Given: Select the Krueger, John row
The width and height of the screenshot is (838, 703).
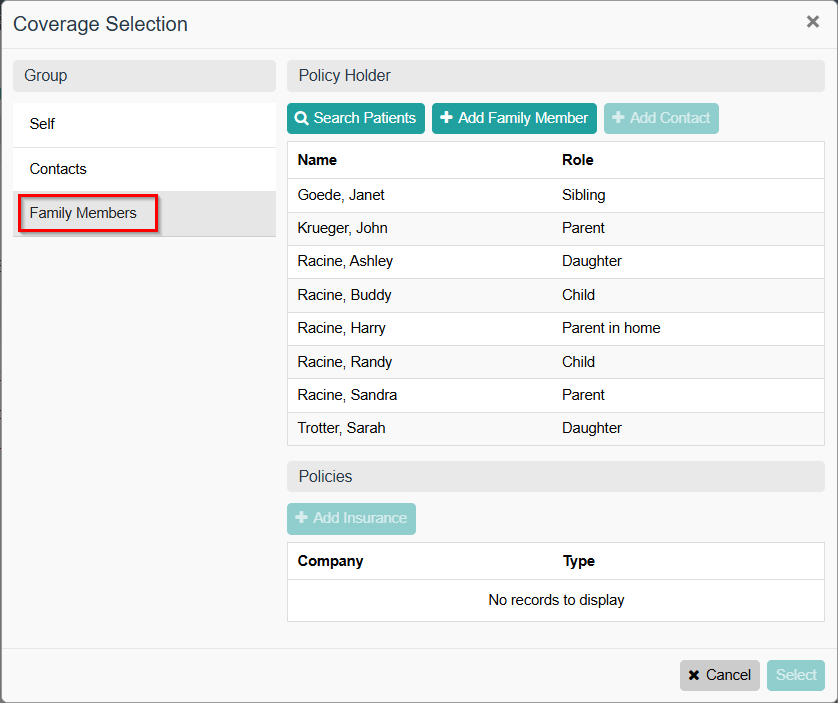Looking at the screenshot, I should coord(342,228).
